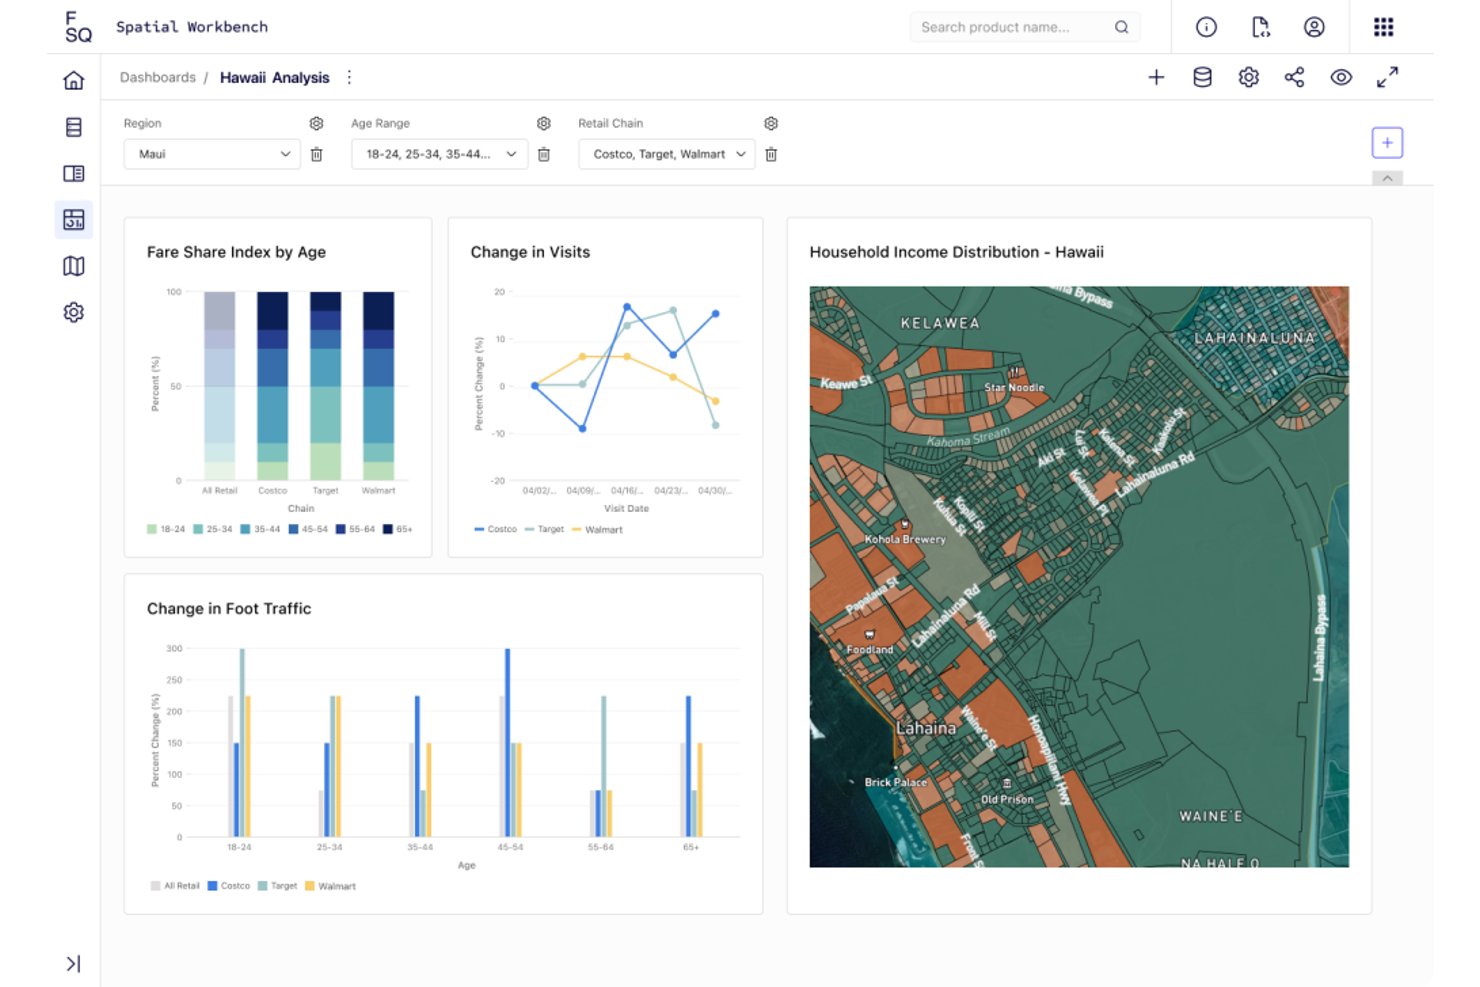Toggle All Retail in Foot Traffic legend
The image size is (1480, 987).
[x=175, y=886]
